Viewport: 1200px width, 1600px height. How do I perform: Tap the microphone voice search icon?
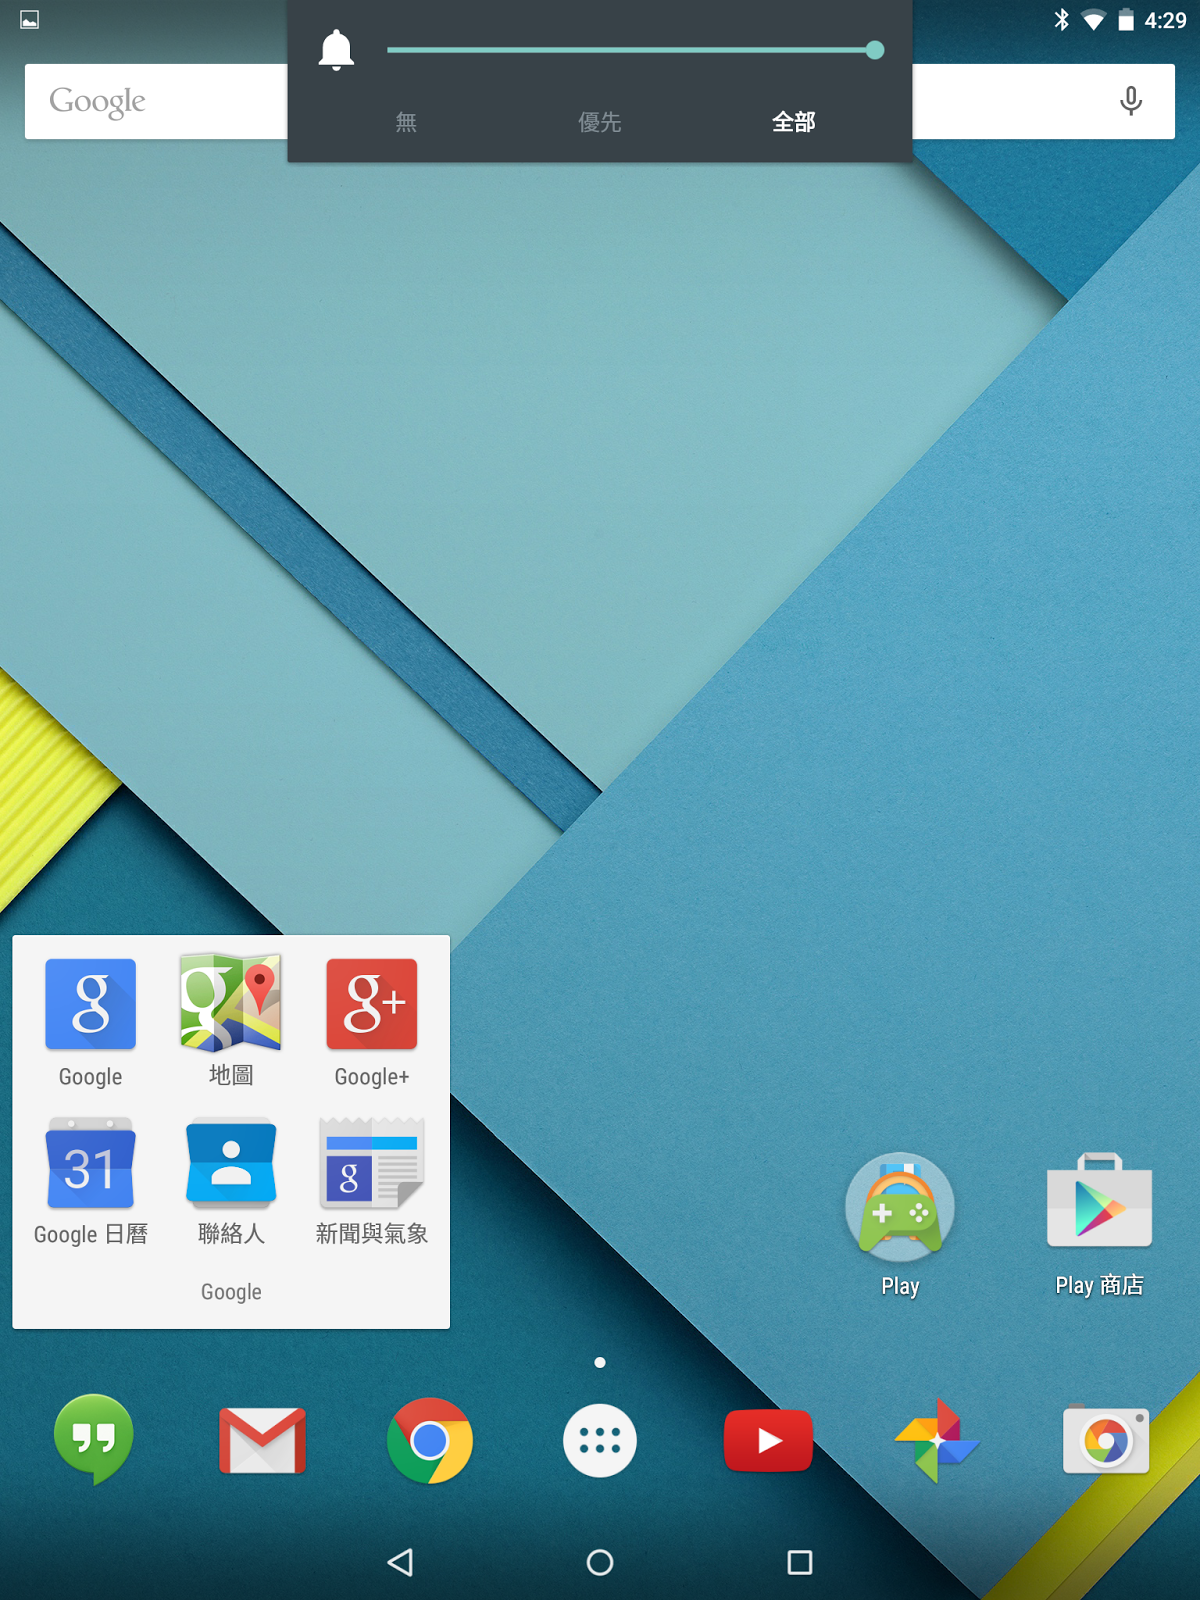click(x=1131, y=101)
